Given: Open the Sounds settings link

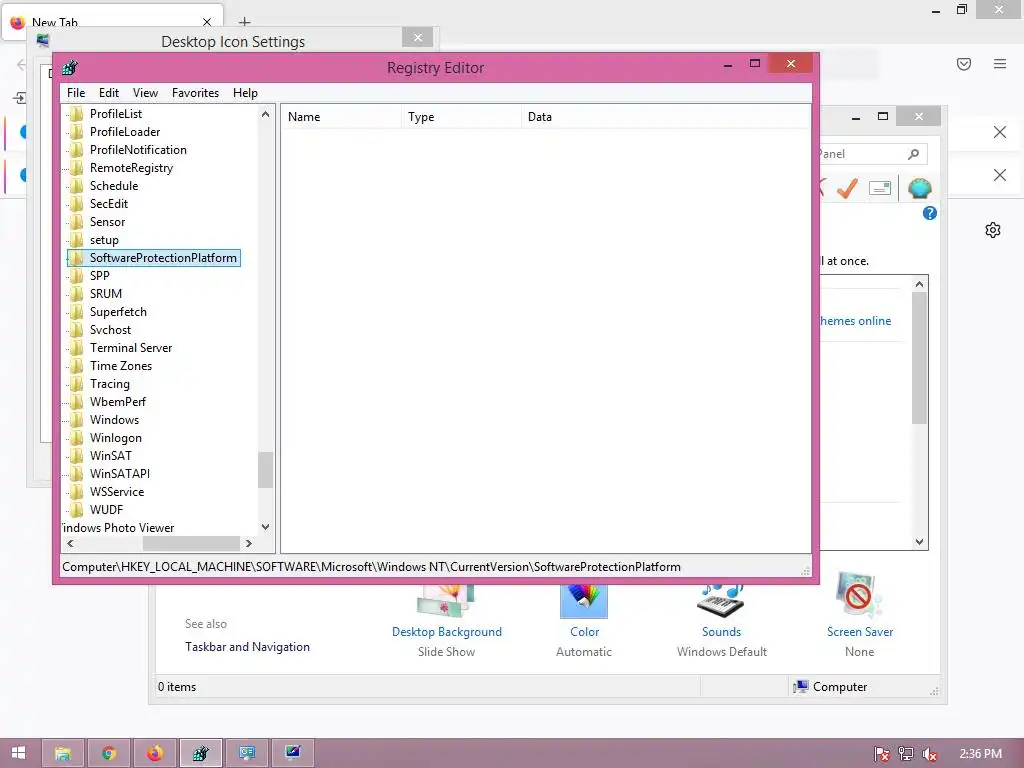Looking at the screenshot, I should [722, 632].
